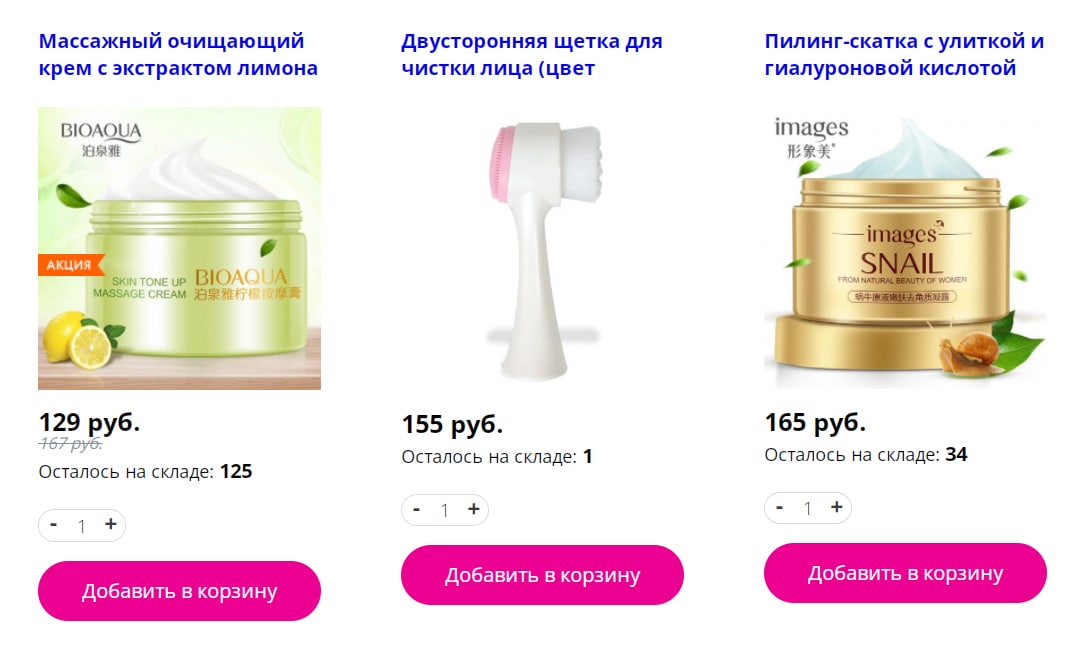
Task: Open 'Двусторонняя щетка для чистки лица' link
Action: click(532, 54)
